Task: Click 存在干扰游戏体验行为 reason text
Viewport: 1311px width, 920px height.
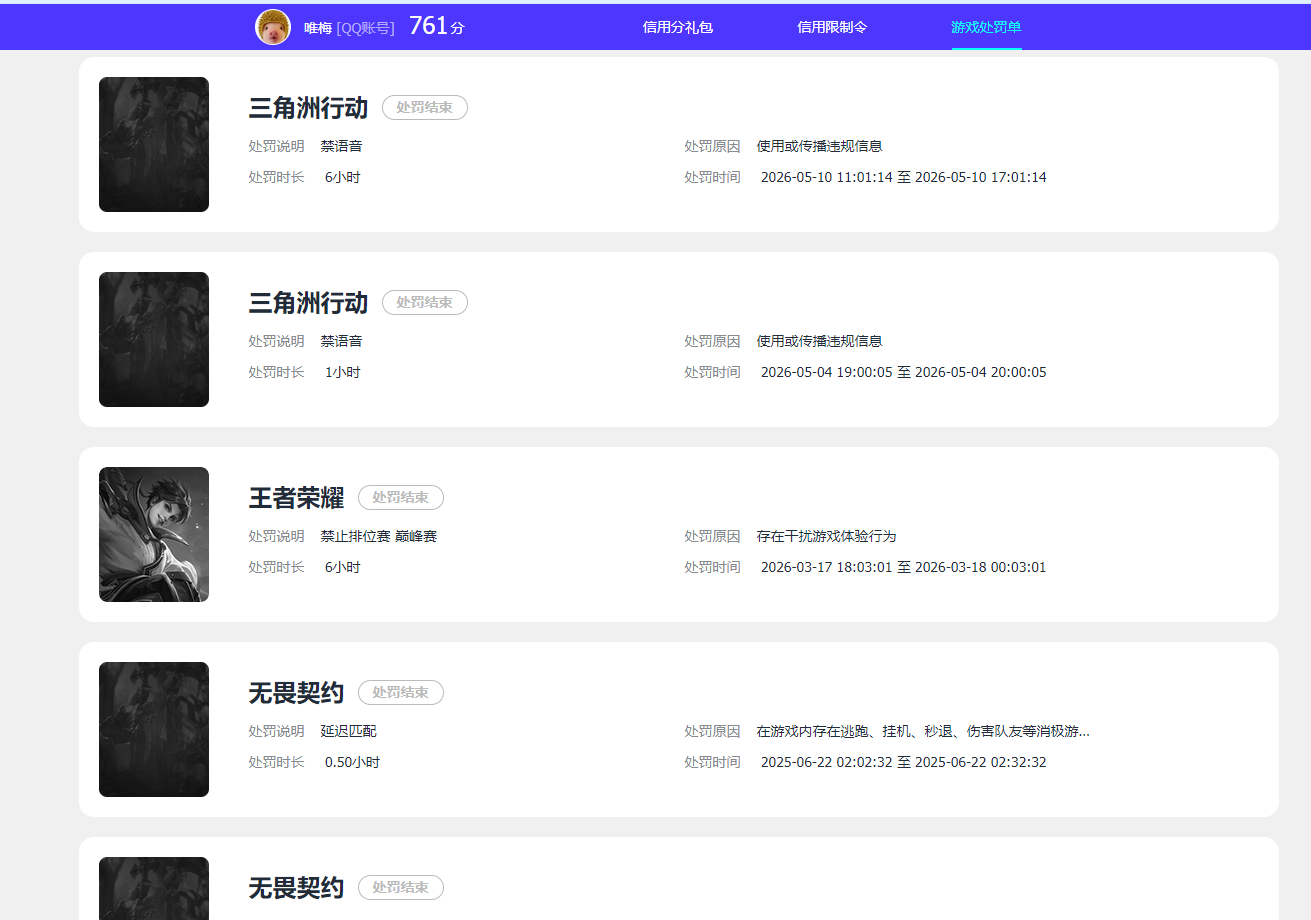Action: [826, 536]
